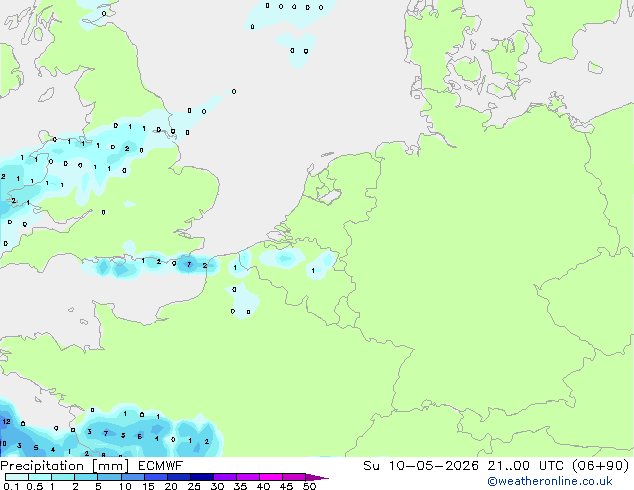The width and height of the screenshot is (634, 490).
Task: Click the 30–35 mm violet legend swatch
Action: click(225, 477)
